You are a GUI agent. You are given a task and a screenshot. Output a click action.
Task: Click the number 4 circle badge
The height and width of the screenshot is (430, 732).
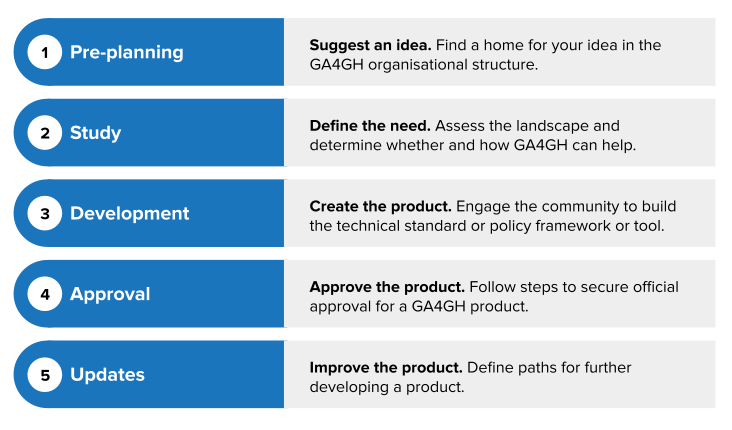point(44,294)
